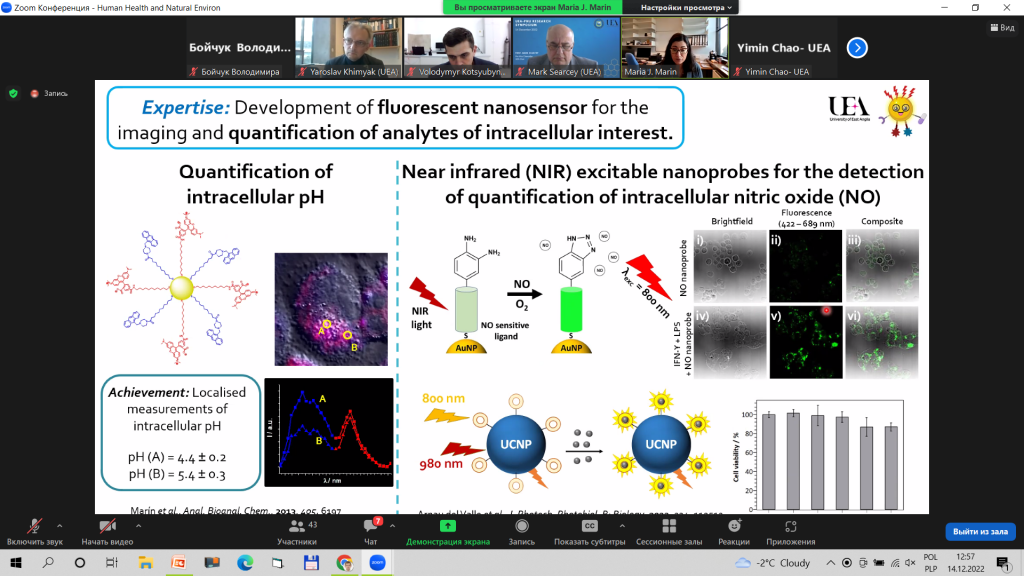
Task: Toggle camera with Начать видео
Action: coord(107,532)
